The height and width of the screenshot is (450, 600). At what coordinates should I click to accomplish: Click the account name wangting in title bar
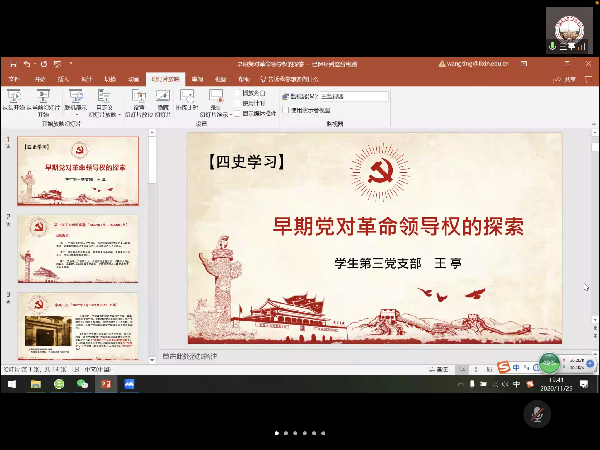(x=477, y=64)
